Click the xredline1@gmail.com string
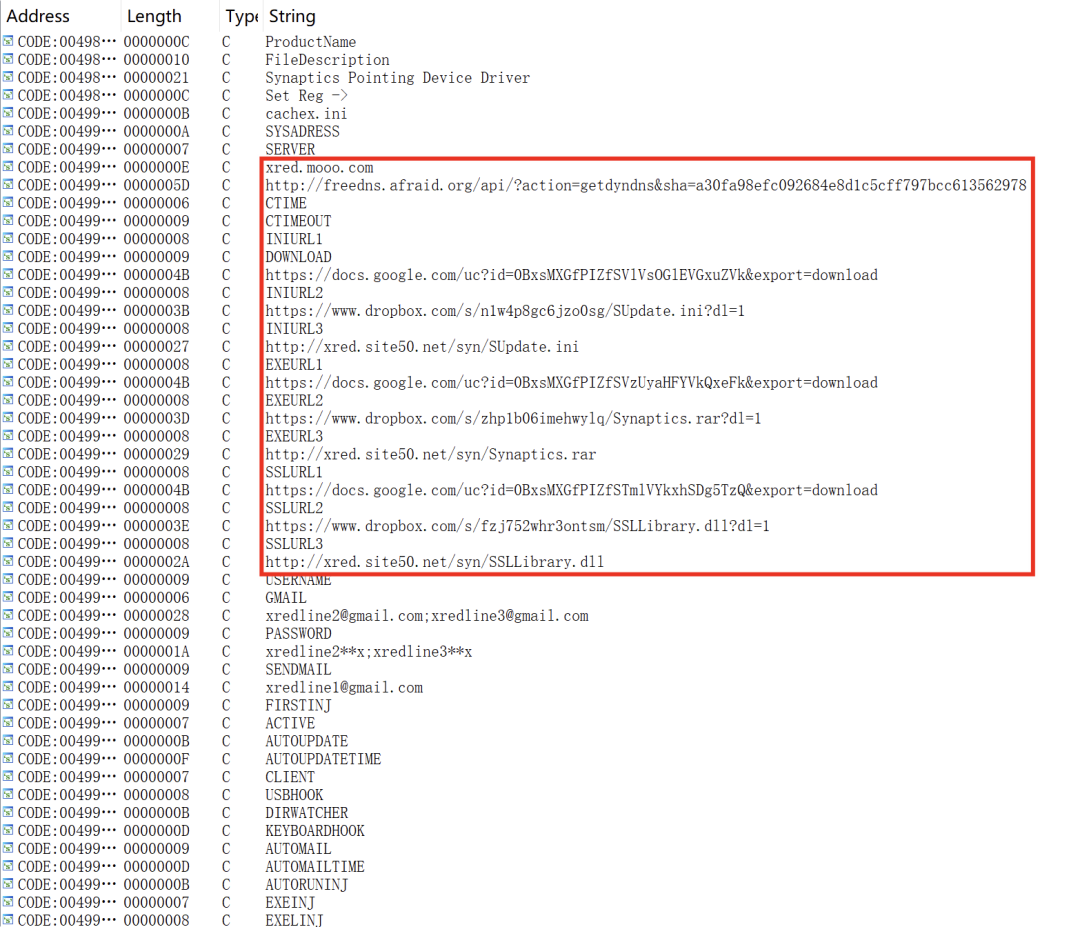Image resolution: width=1080 pixels, height=927 pixels. [x=344, y=687]
